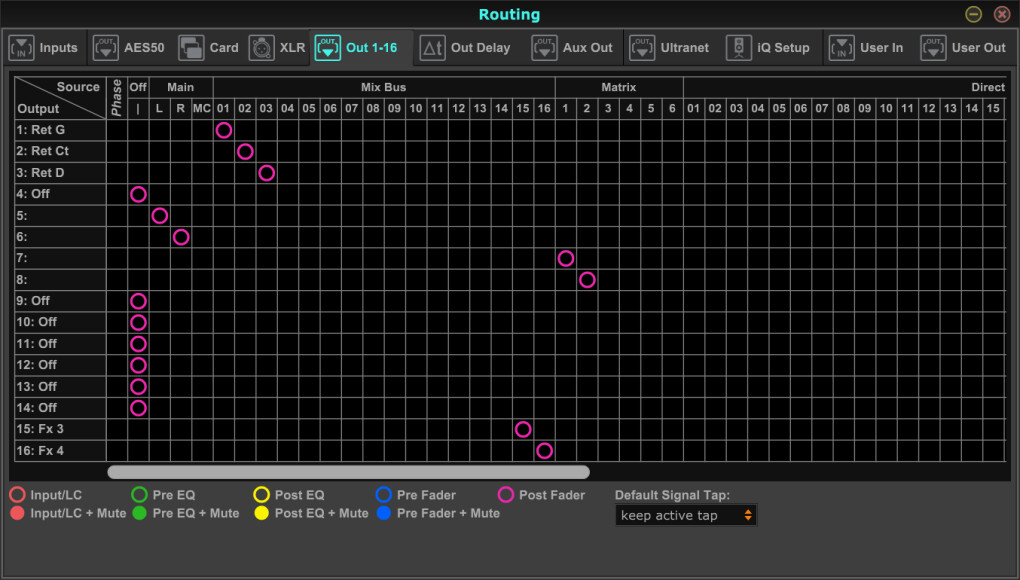Screen dimensions: 1020x580
Task: Open the Ultranet tab
Action: [669, 48]
